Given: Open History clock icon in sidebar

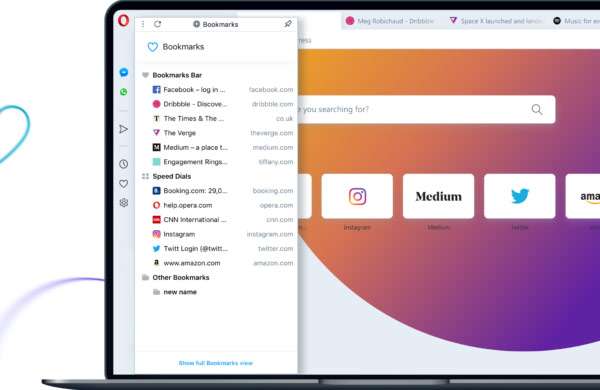Looking at the screenshot, I should click(123, 164).
